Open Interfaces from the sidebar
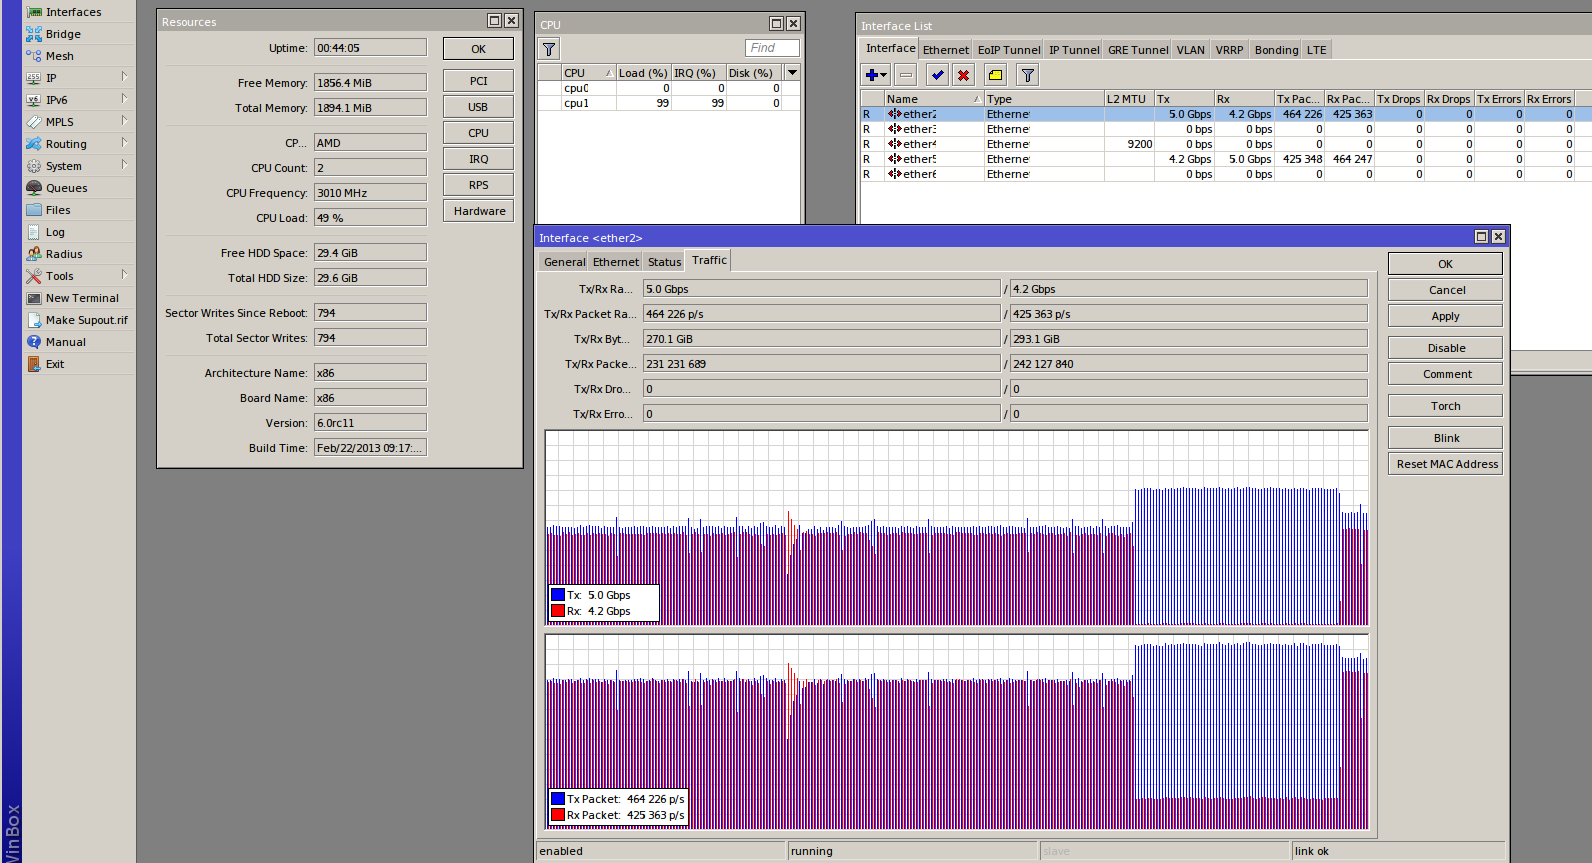The height and width of the screenshot is (863, 1592). tap(73, 12)
